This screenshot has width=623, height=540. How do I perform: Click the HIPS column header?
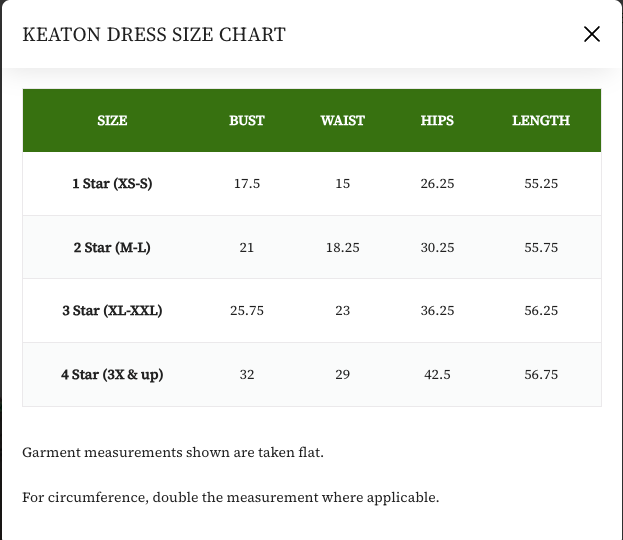coord(437,120)
